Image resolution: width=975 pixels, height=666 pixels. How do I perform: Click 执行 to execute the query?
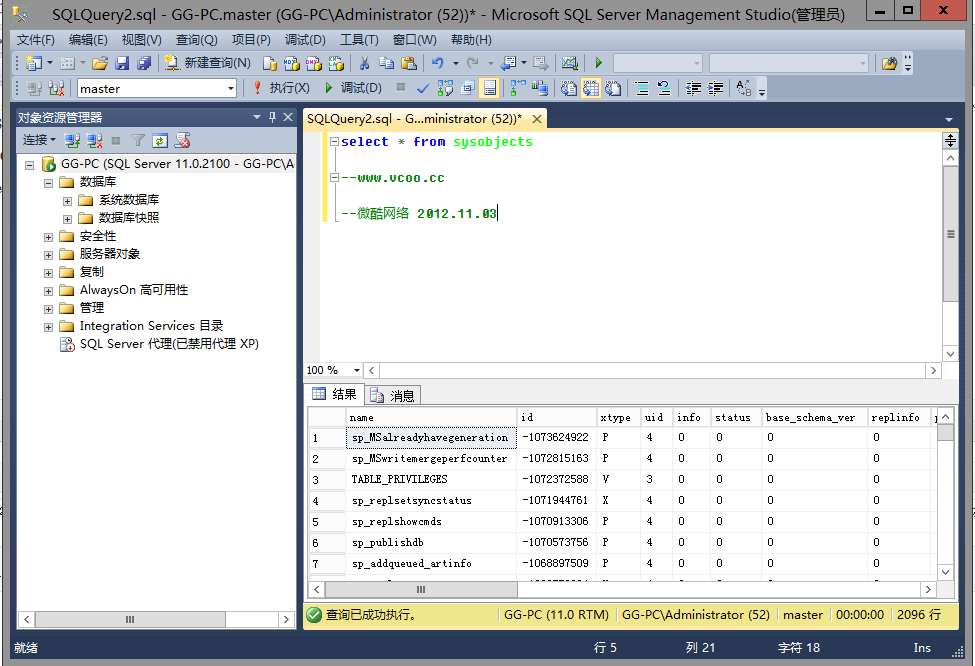280,88
